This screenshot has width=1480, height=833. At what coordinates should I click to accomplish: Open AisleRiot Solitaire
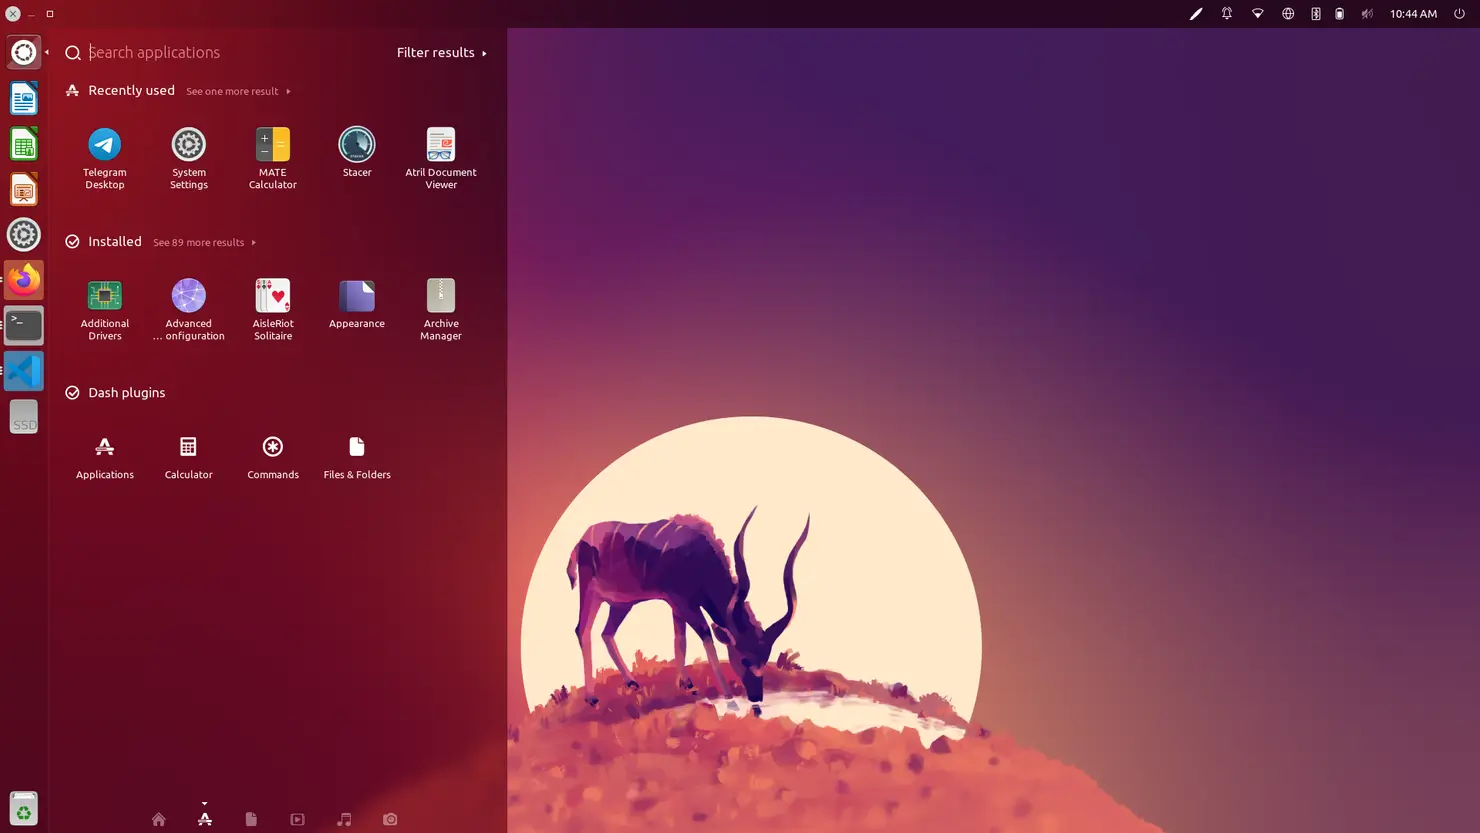[272, 309]
